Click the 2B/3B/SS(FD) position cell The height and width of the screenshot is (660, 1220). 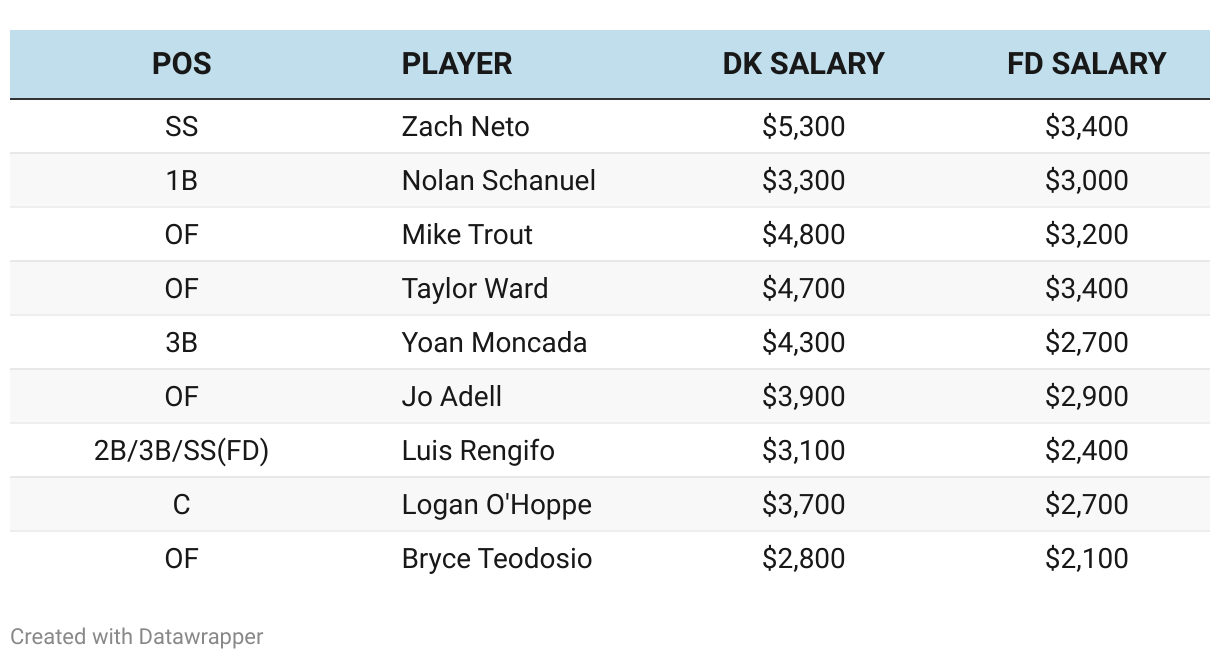click(181, 451)
